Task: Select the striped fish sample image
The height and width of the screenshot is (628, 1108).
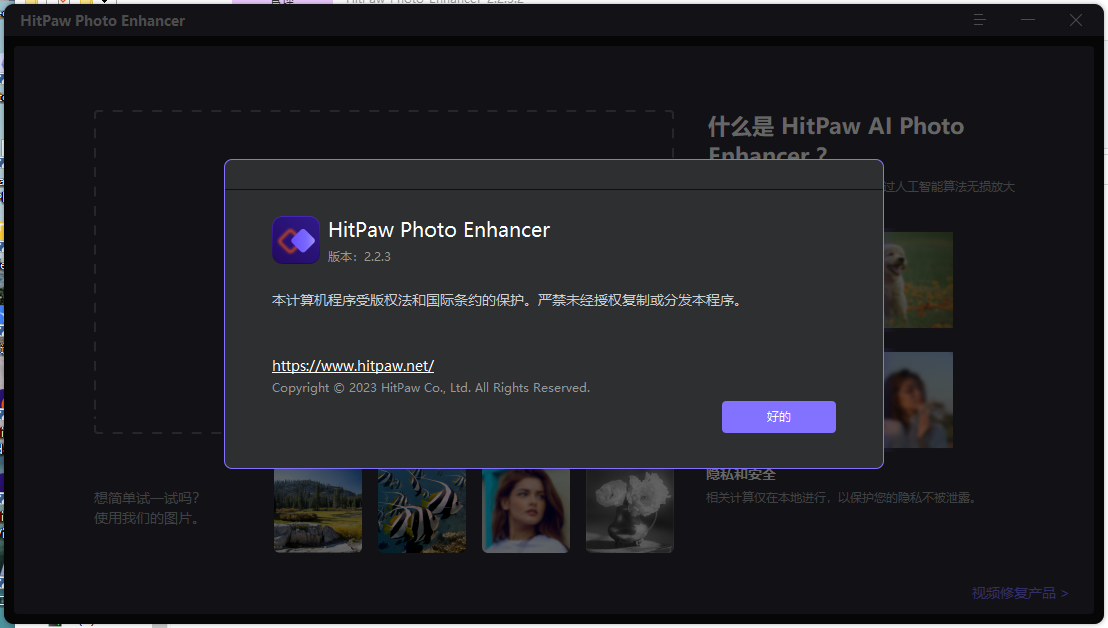Action: (x=422, y=511)
